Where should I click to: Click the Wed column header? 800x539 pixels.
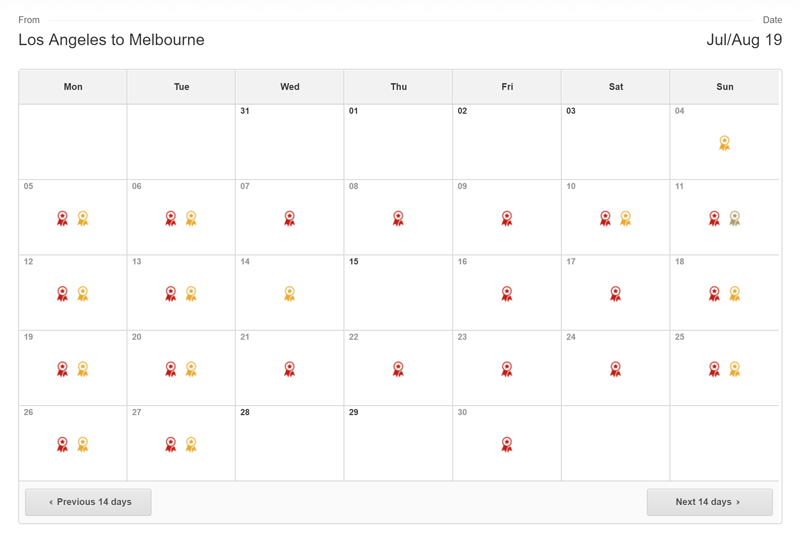[290, 87]
